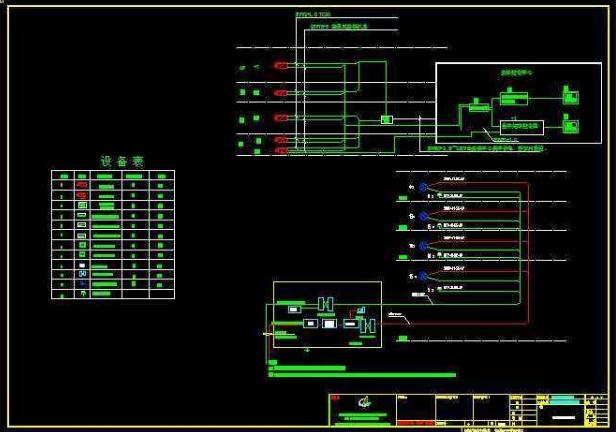Screen dimensions: 616x432
Task: Select the topmost red device in wiring diagram
Action: point(281,66)
